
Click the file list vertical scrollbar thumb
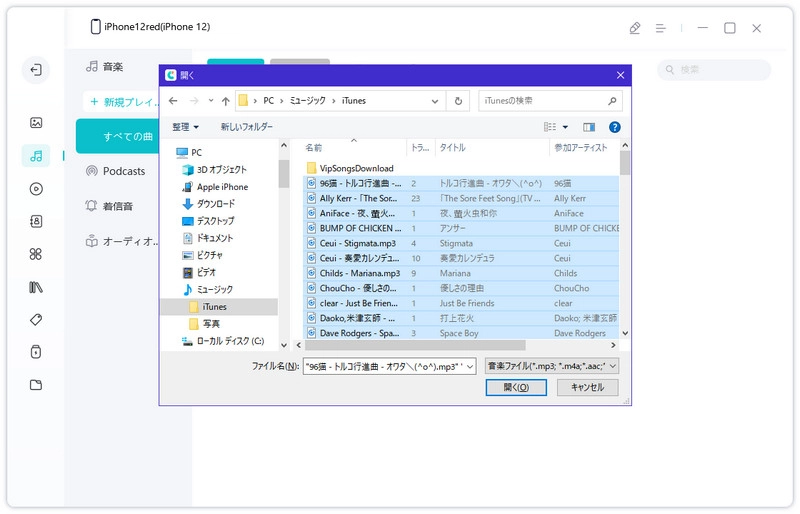[x=625, y=163]
